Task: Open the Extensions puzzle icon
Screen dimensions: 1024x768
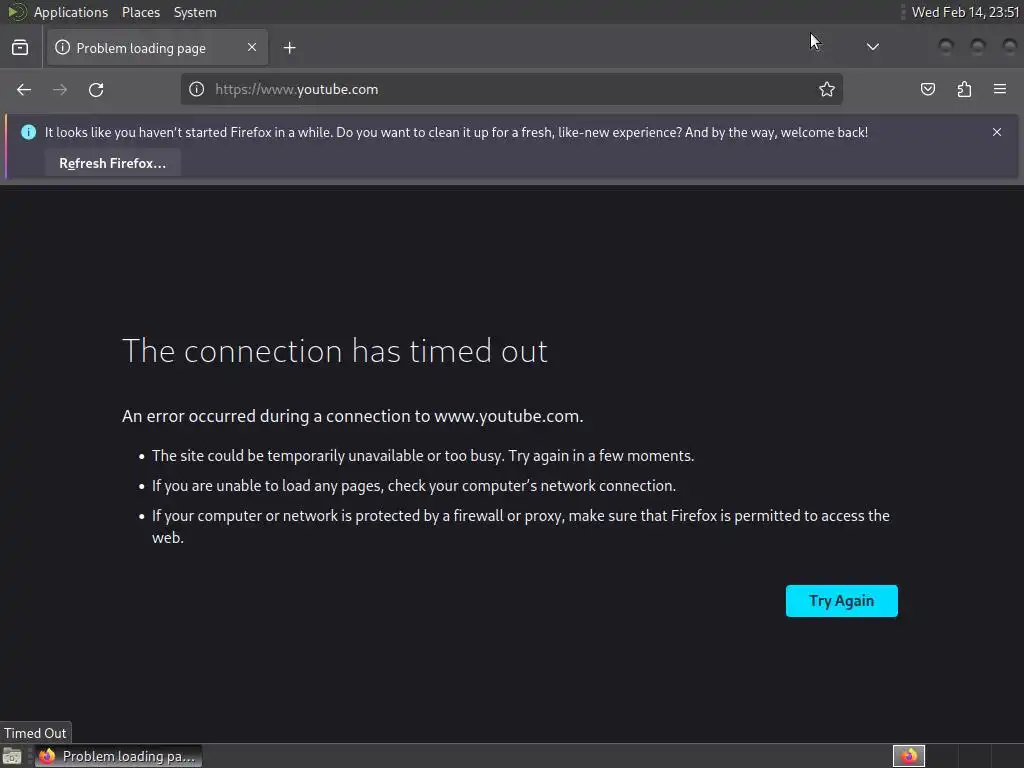Action: click(x=964, y=89)
